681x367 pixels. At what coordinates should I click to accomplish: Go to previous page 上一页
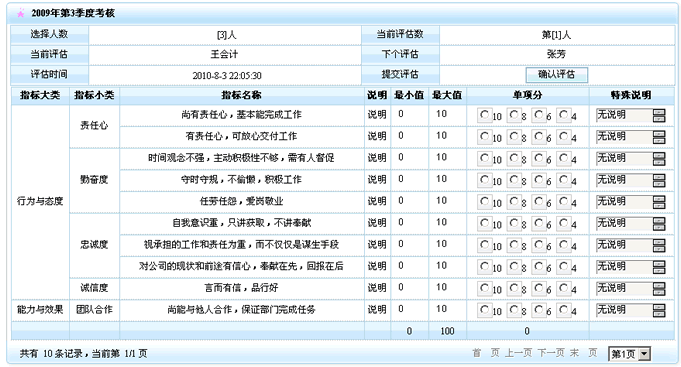pyautogui.click(x=518, y=353)
